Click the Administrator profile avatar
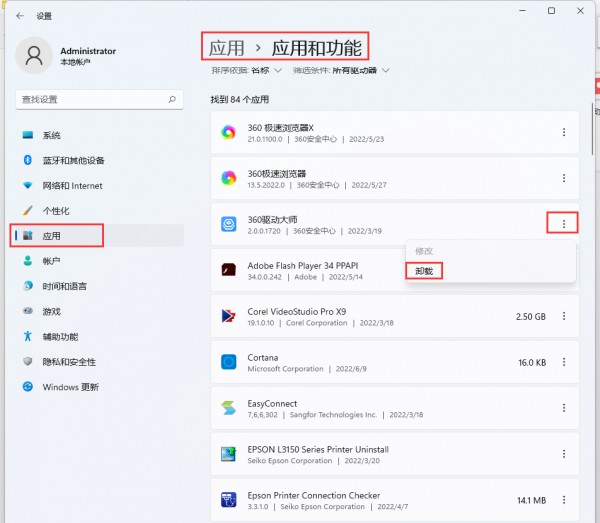The height and width of the screenshot is (523, 600). 34,55
